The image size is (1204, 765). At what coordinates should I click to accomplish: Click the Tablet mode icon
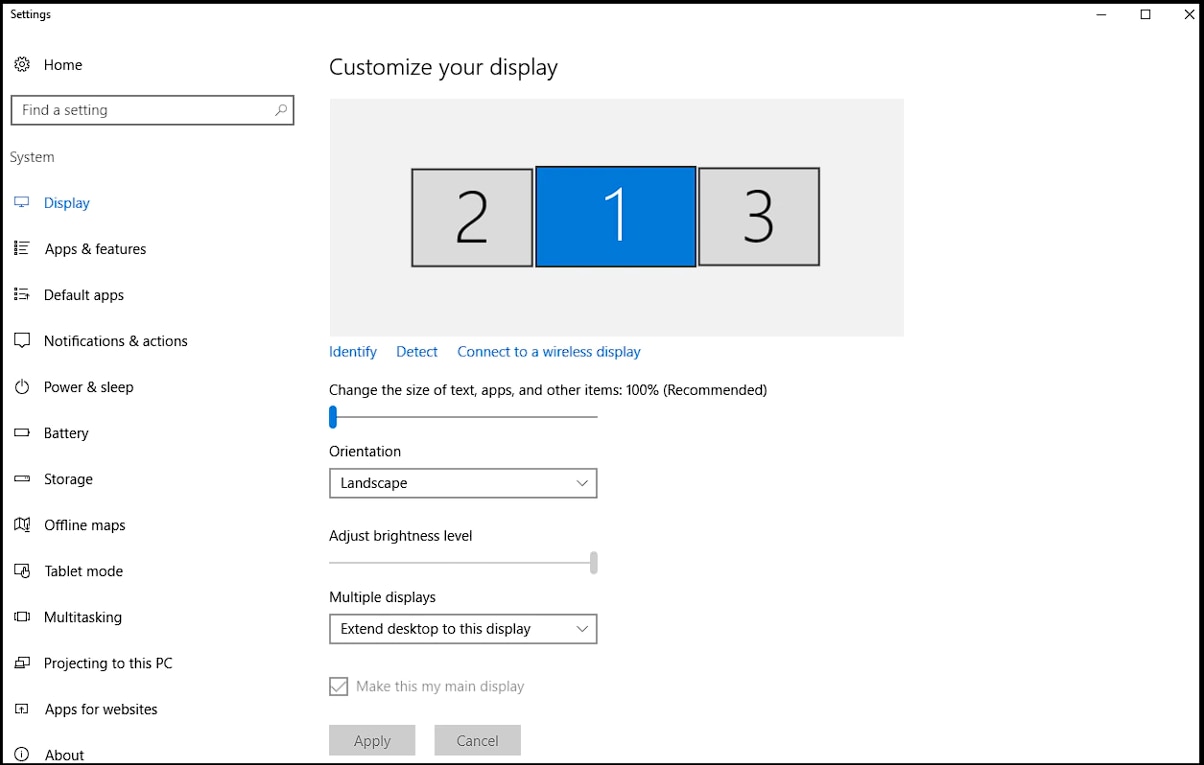[22, 570]
